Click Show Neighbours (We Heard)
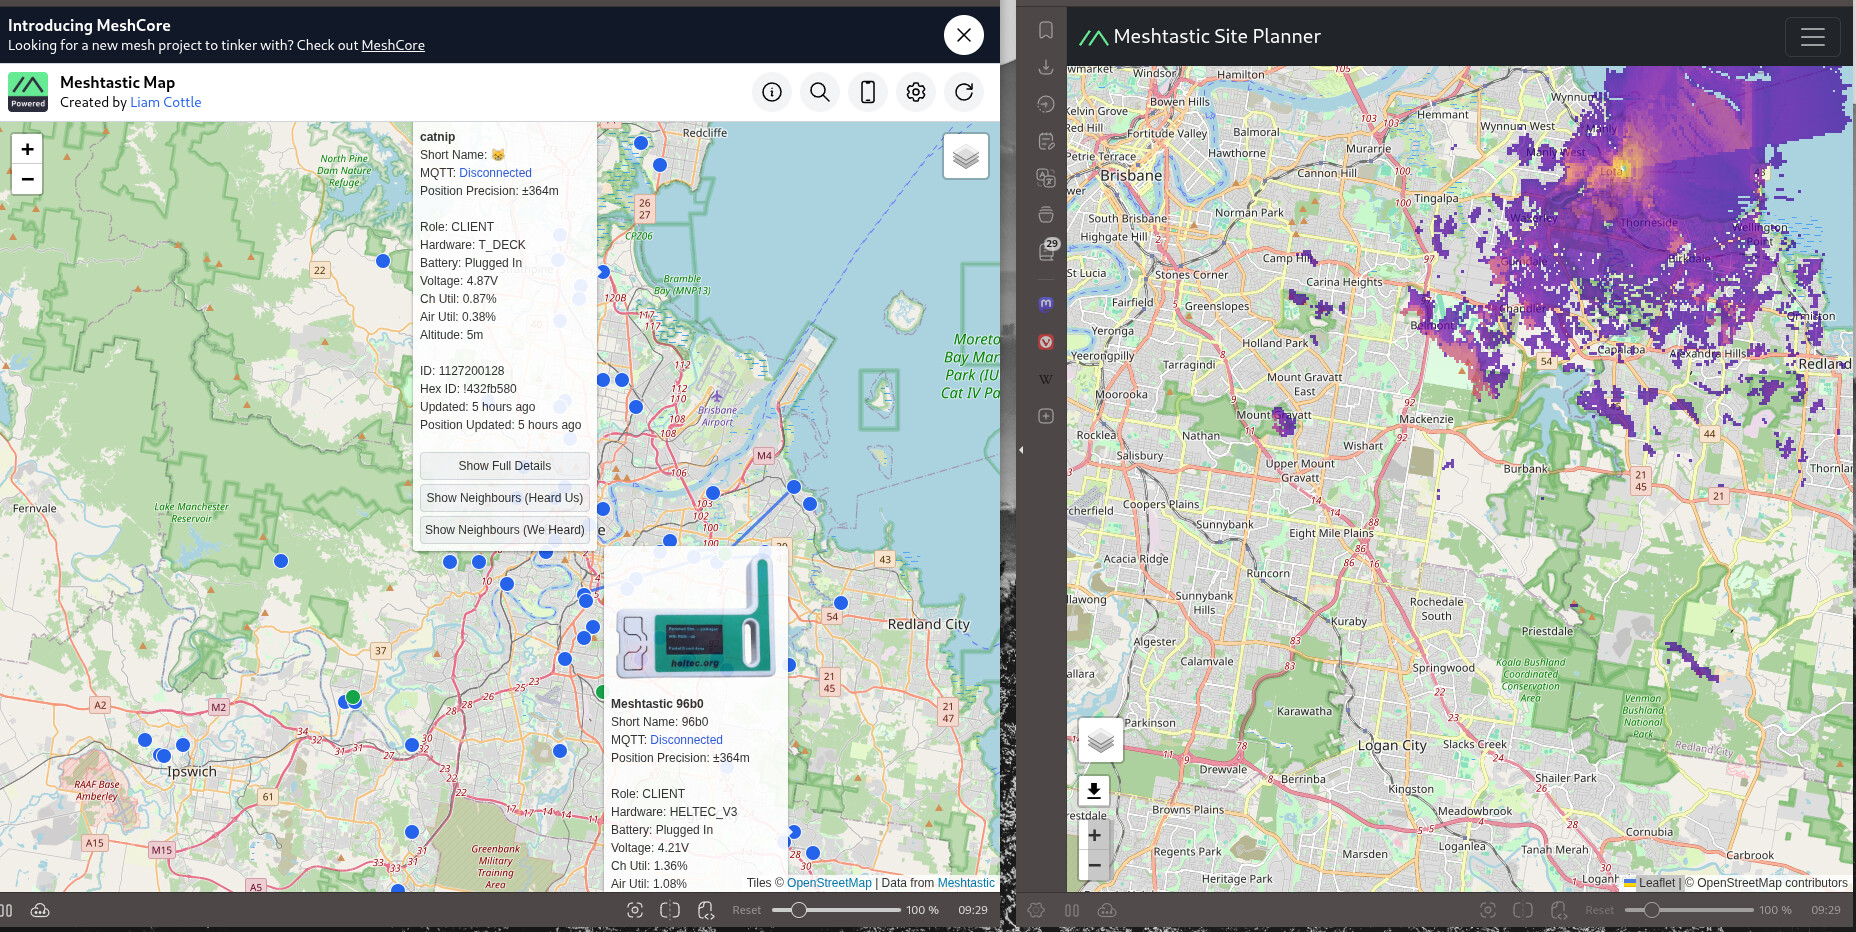 point(505,530)
